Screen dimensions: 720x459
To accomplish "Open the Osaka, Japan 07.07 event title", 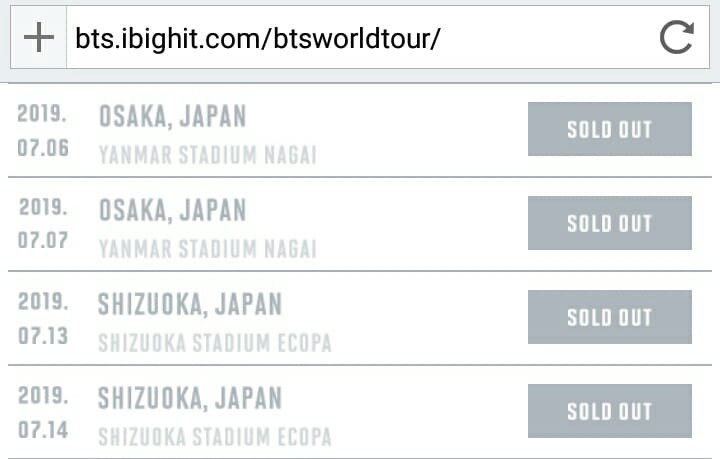I will click(173, 211).
